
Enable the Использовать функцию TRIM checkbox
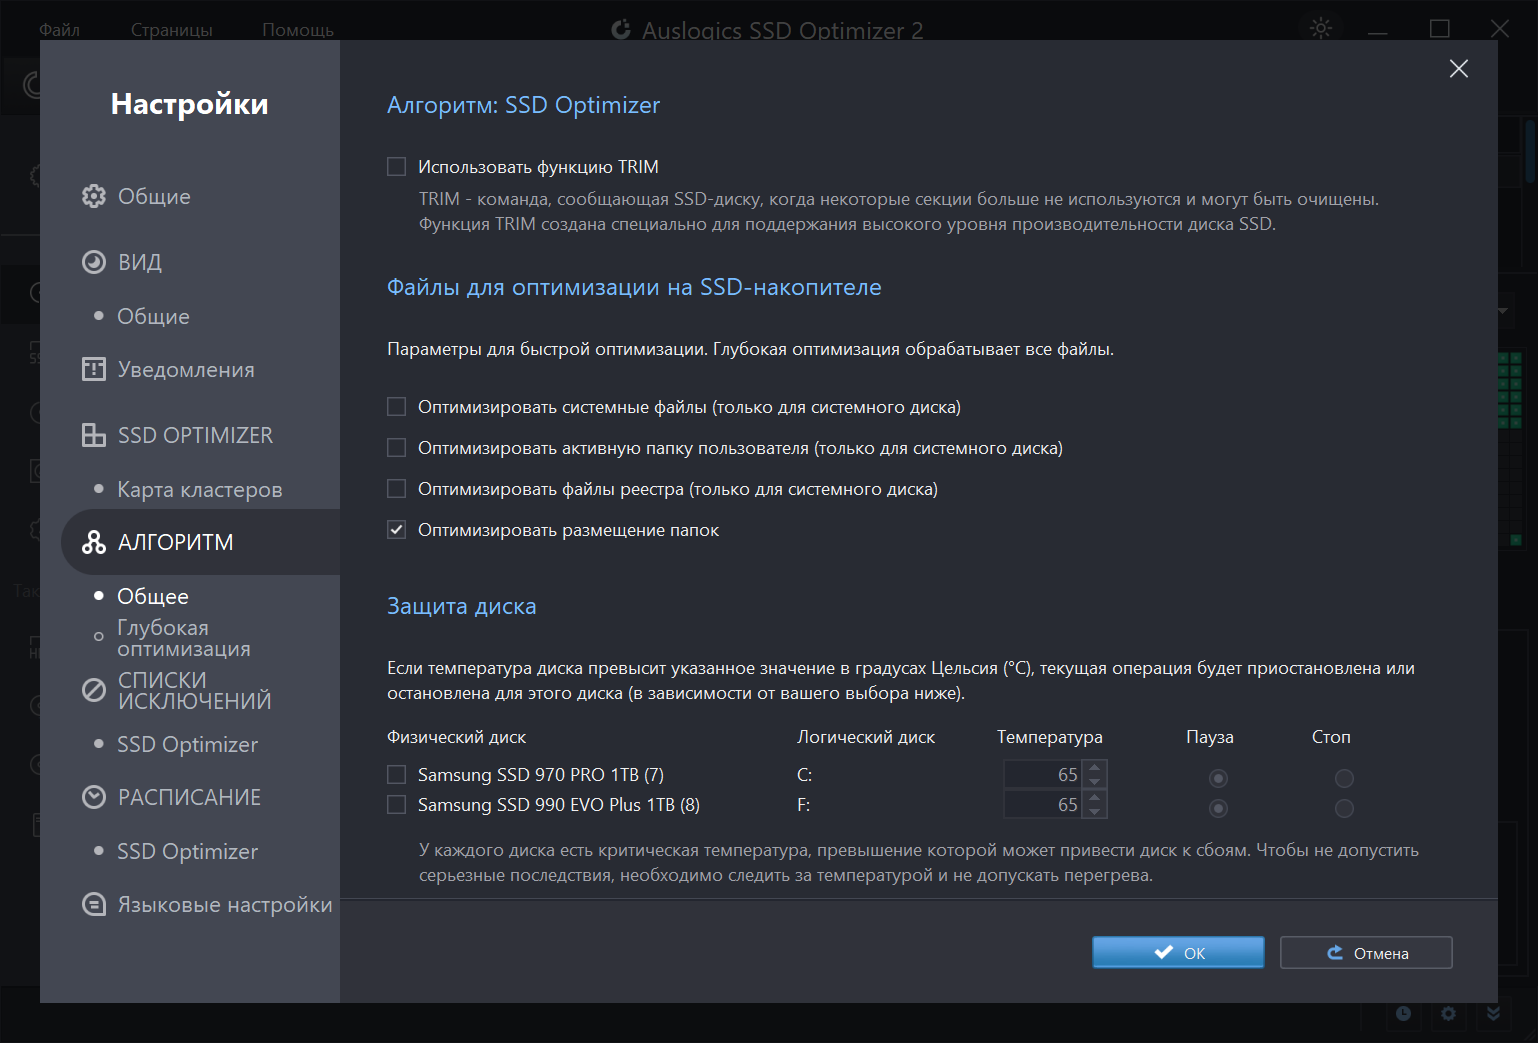(x=397, y=167)
